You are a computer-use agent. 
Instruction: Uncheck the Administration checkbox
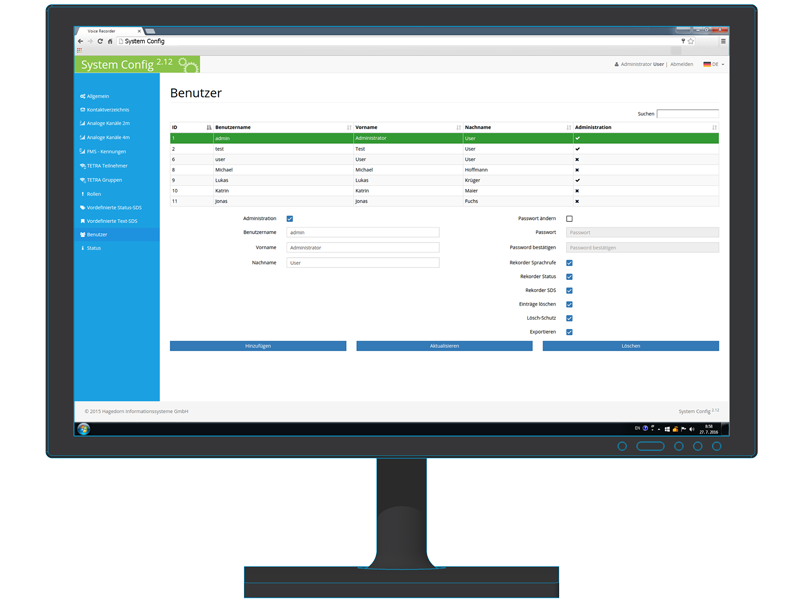(x=290, y=218)
